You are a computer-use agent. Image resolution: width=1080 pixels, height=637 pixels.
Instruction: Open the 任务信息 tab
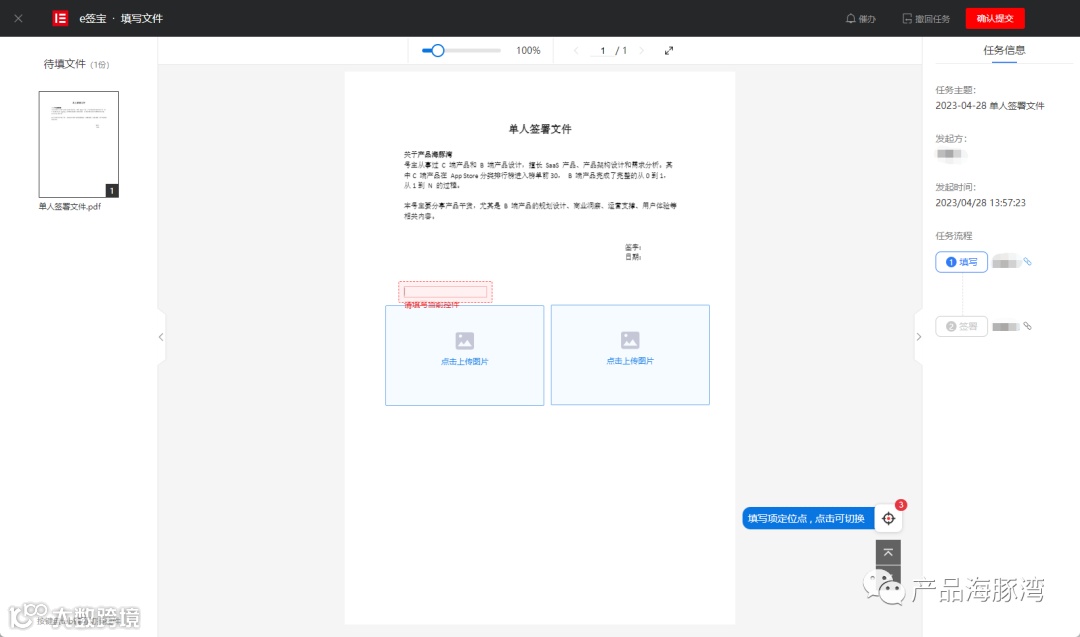click(1004, 50)
